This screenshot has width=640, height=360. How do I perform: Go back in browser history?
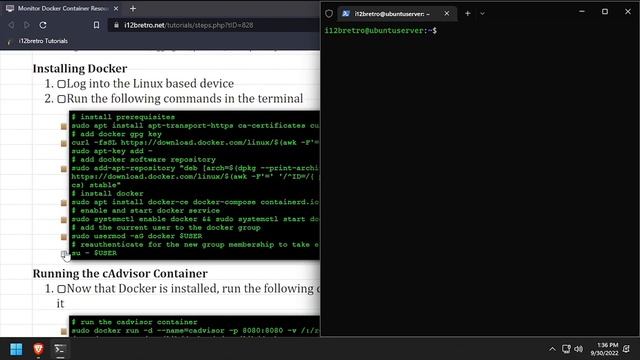click(11, 25)
